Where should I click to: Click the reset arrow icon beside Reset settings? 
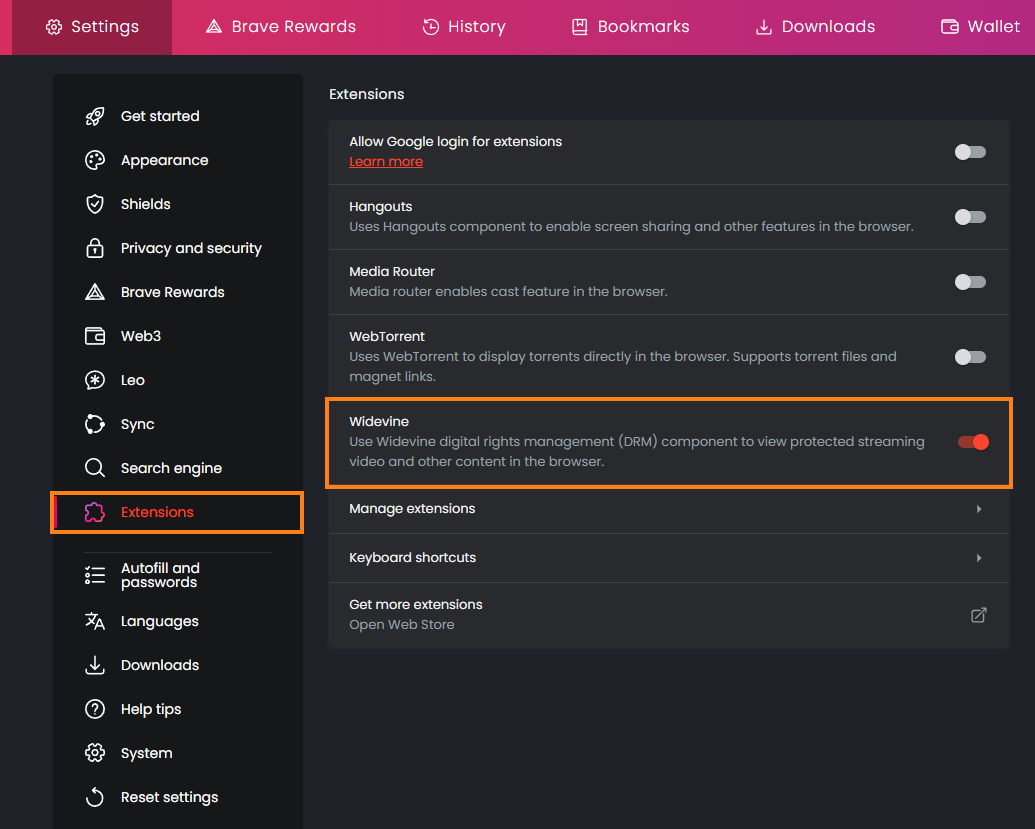coord(95,797)
